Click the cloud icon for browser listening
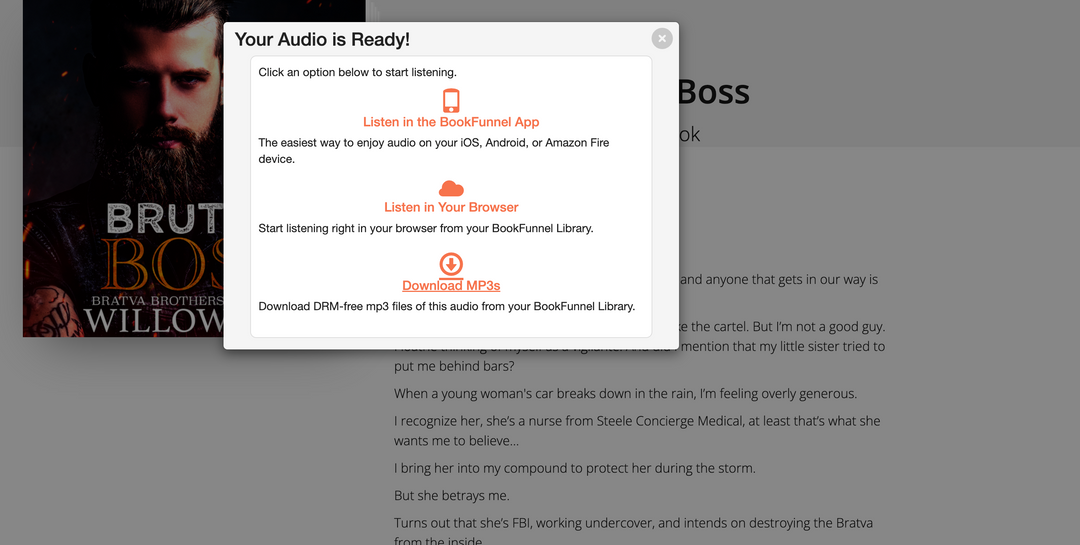Screen dimensions: 1080x545 (x=451, y=188)
